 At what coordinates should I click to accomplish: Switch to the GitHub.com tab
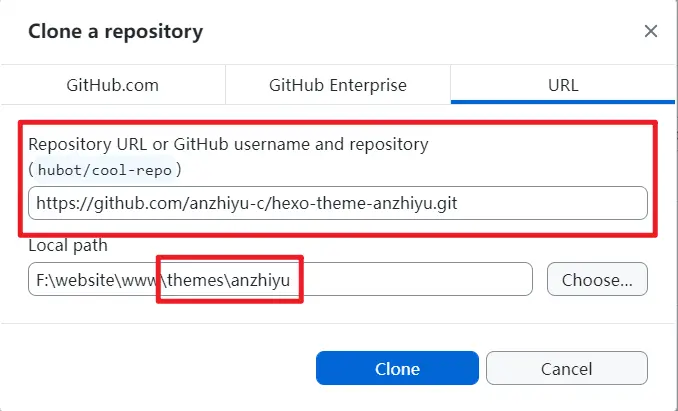click(113, 85)
